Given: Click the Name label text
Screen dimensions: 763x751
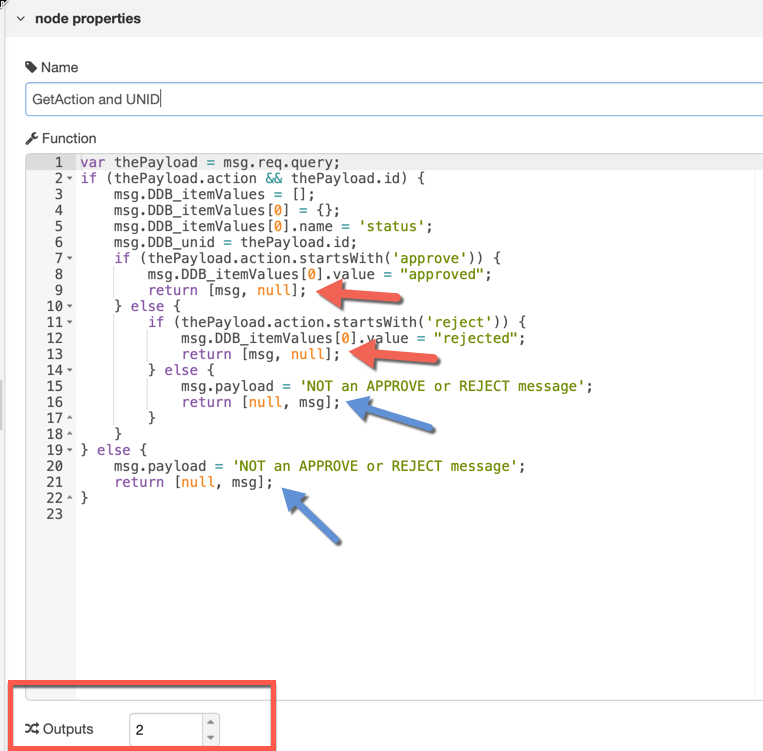Looking at the screenshot, I should point(59,67).
